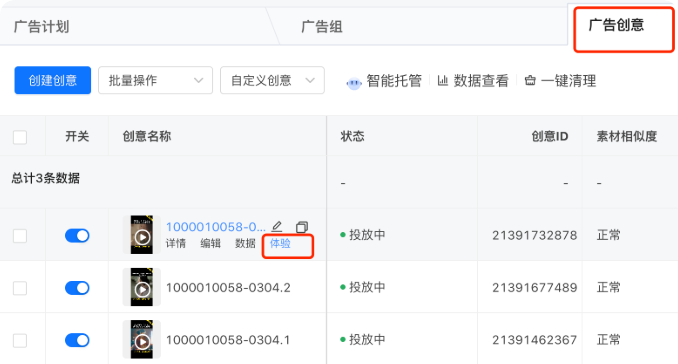Check the box for row 1000010058-0304.1
The image size is (678, 364).
coord(20,340)
